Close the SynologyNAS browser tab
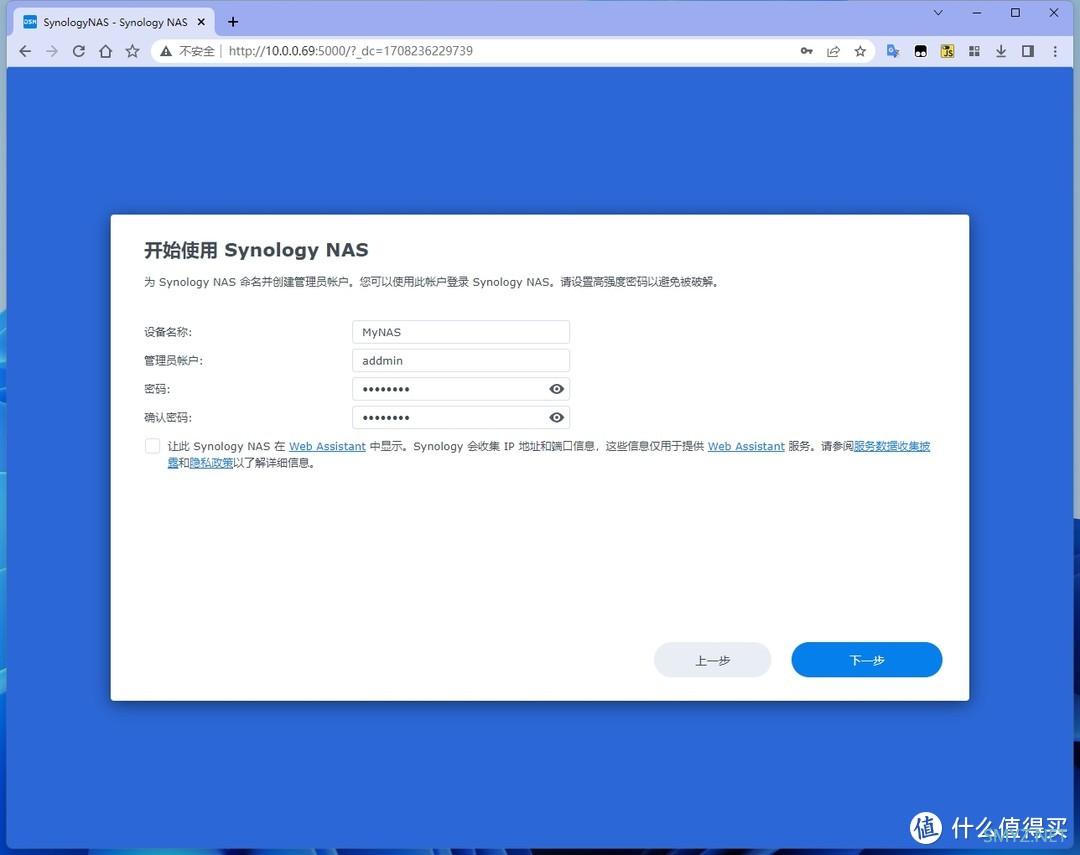The width and height of the screenshot is (1080, 855). [x=201, y=22]
